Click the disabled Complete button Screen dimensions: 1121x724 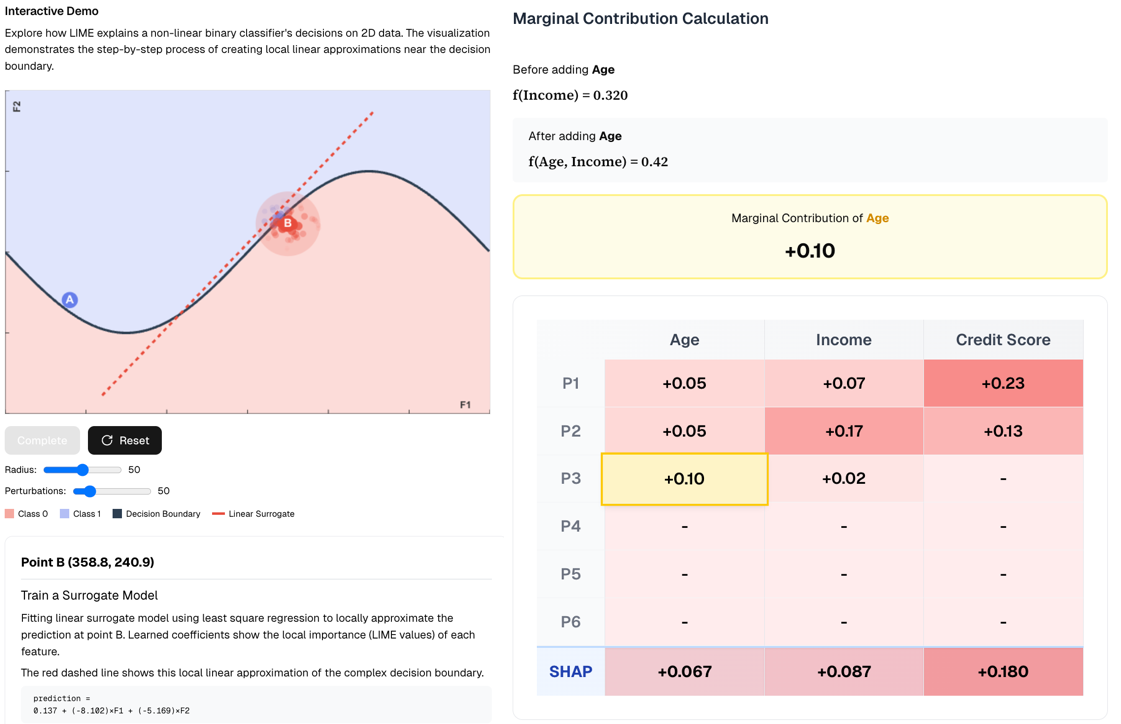pyautogui.click(x=42, y=440)
